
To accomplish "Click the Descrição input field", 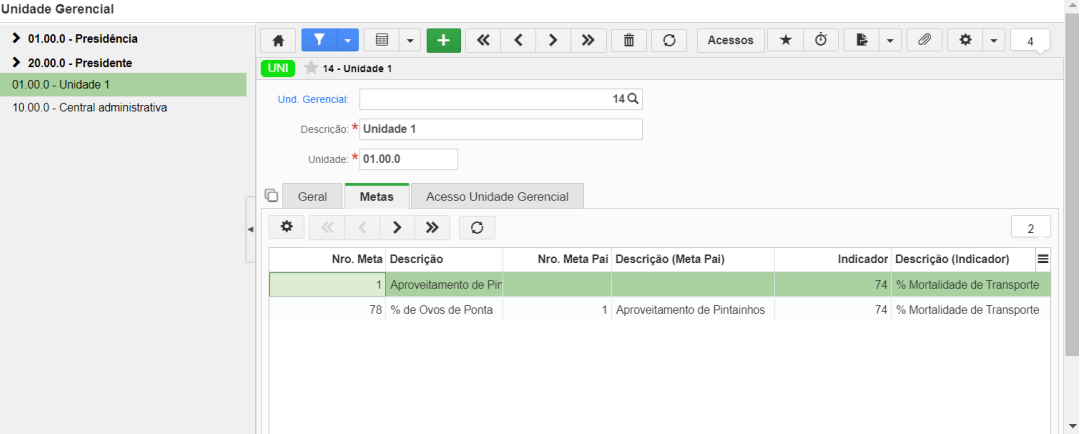I will tap(501, 129).
